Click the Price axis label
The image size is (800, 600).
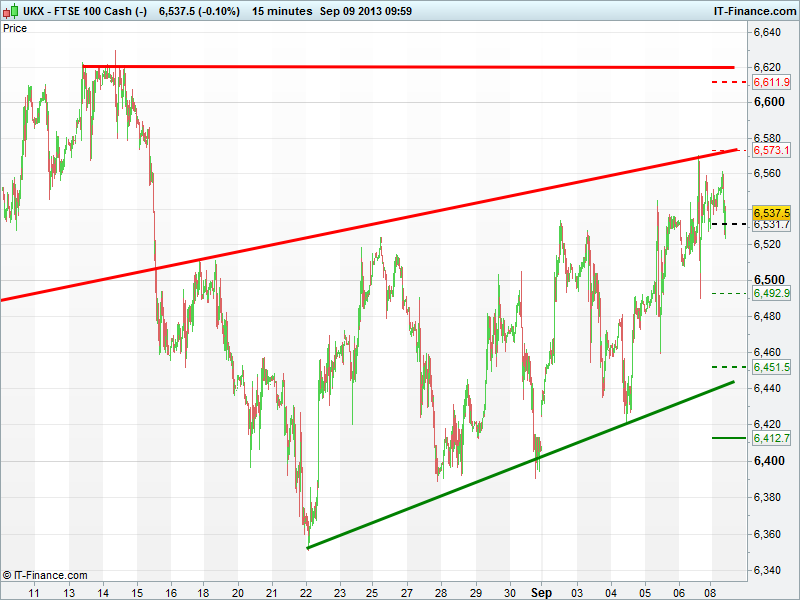pos(15,28)
